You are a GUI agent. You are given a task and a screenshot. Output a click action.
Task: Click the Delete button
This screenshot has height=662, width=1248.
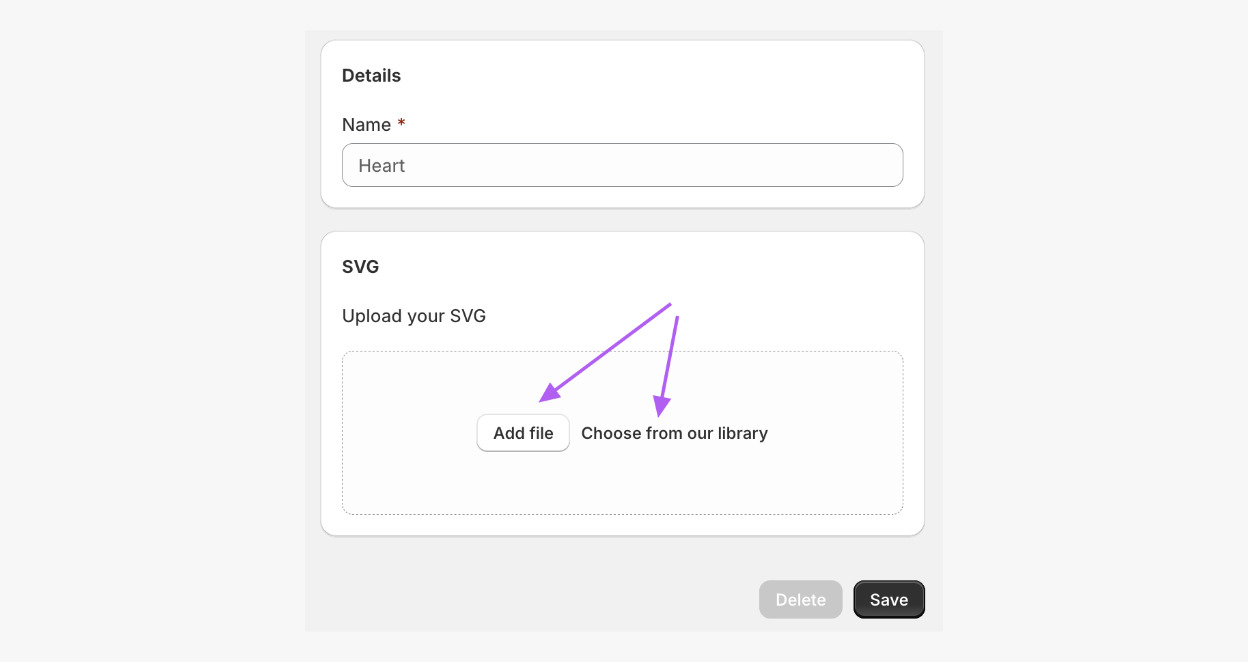pyautogui.click(x=800, y=600)
